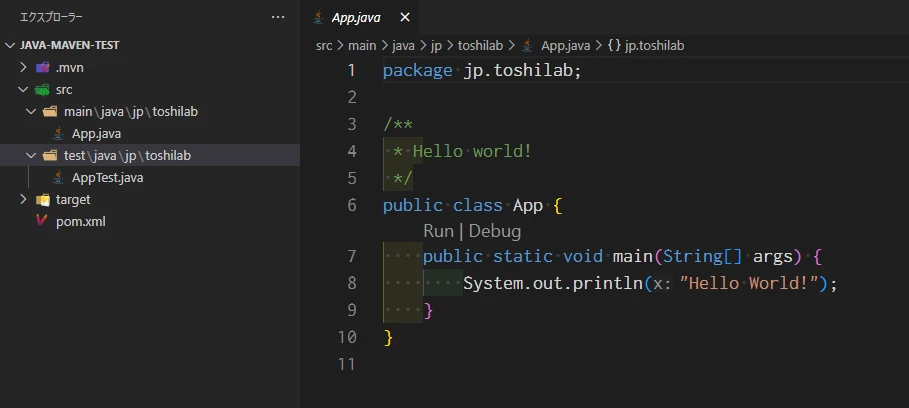
Task: Click breadcrumb segment toshilab
Action: [x=481, y=45]
